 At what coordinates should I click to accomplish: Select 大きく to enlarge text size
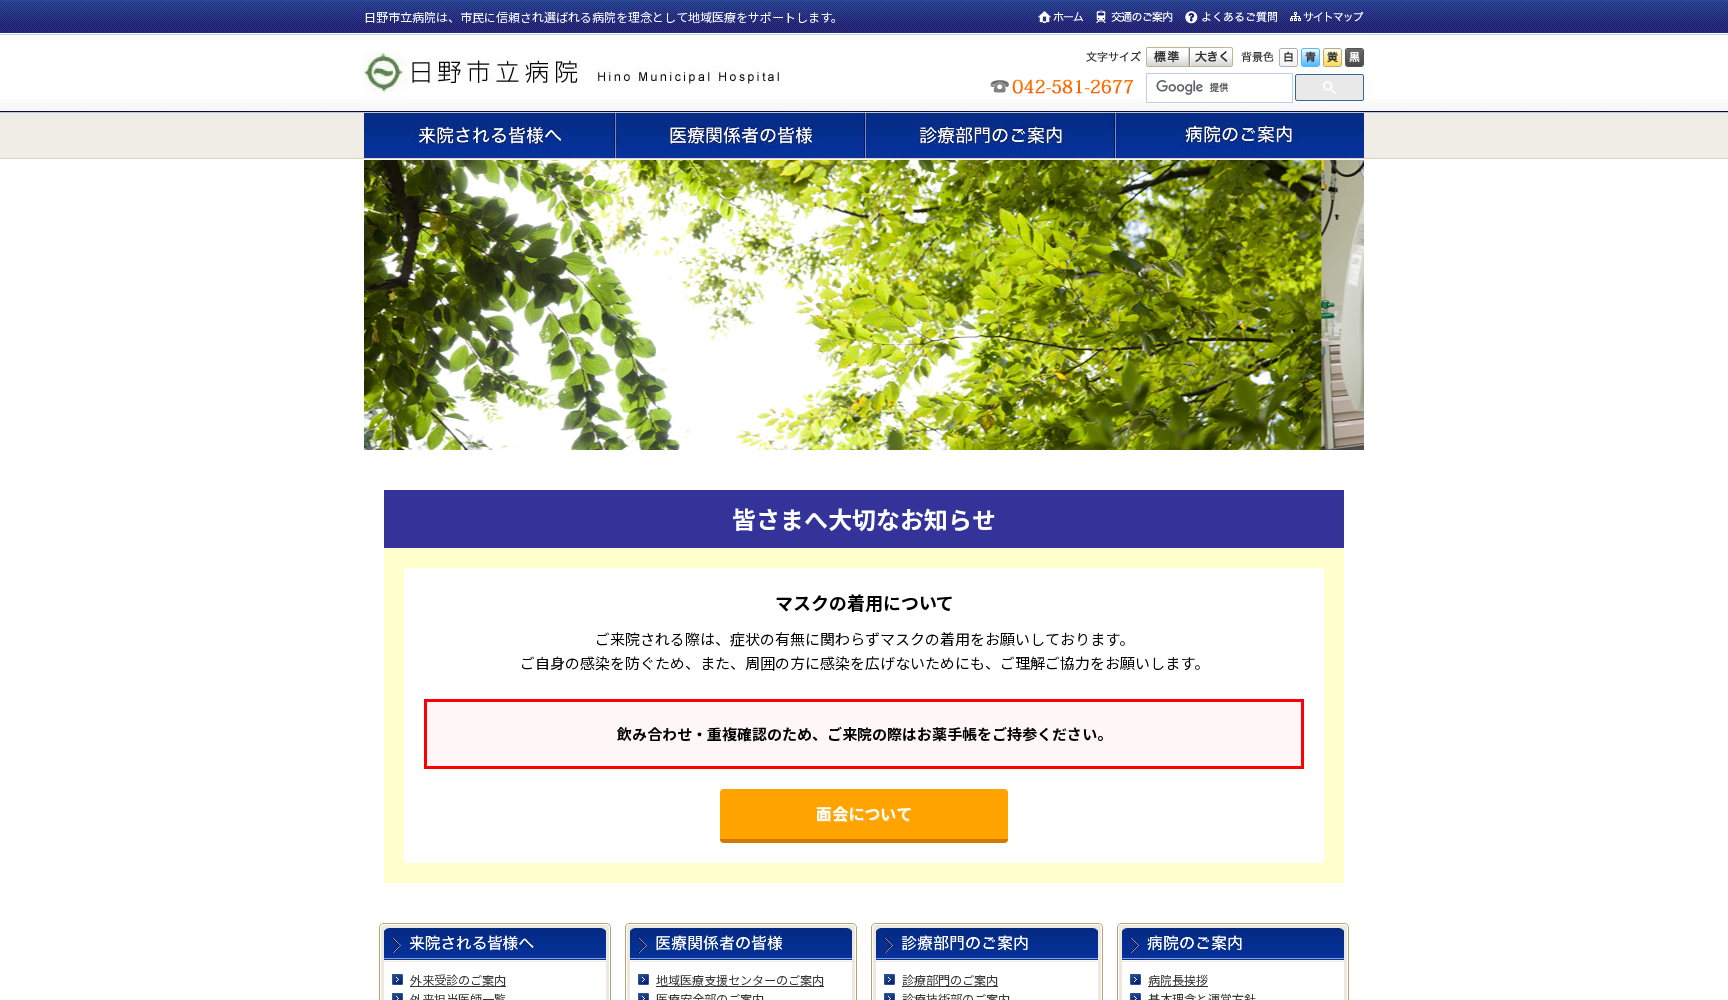coord(1209,57)
